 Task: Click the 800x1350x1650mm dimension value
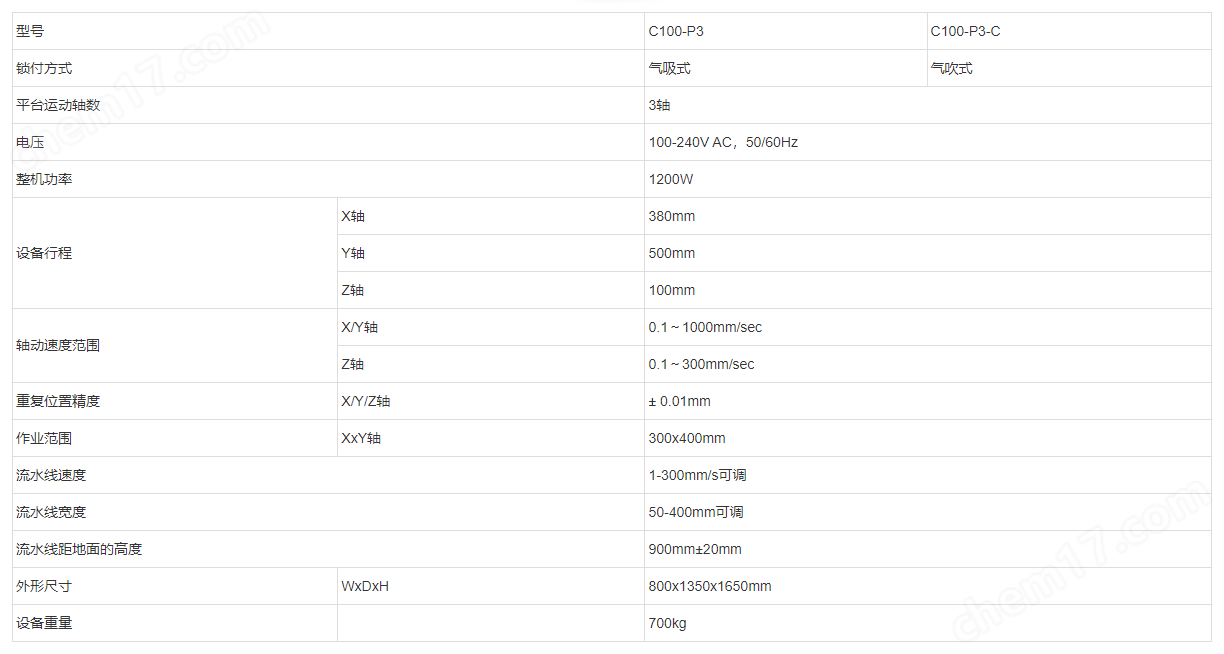click(x=710, y=587)
